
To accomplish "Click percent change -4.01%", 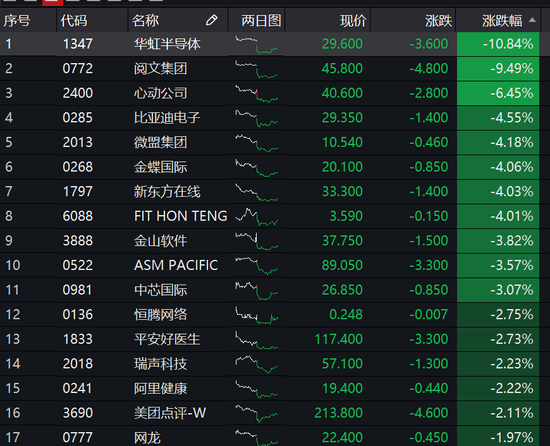I will pyautogui.click(x=512, y=216).
